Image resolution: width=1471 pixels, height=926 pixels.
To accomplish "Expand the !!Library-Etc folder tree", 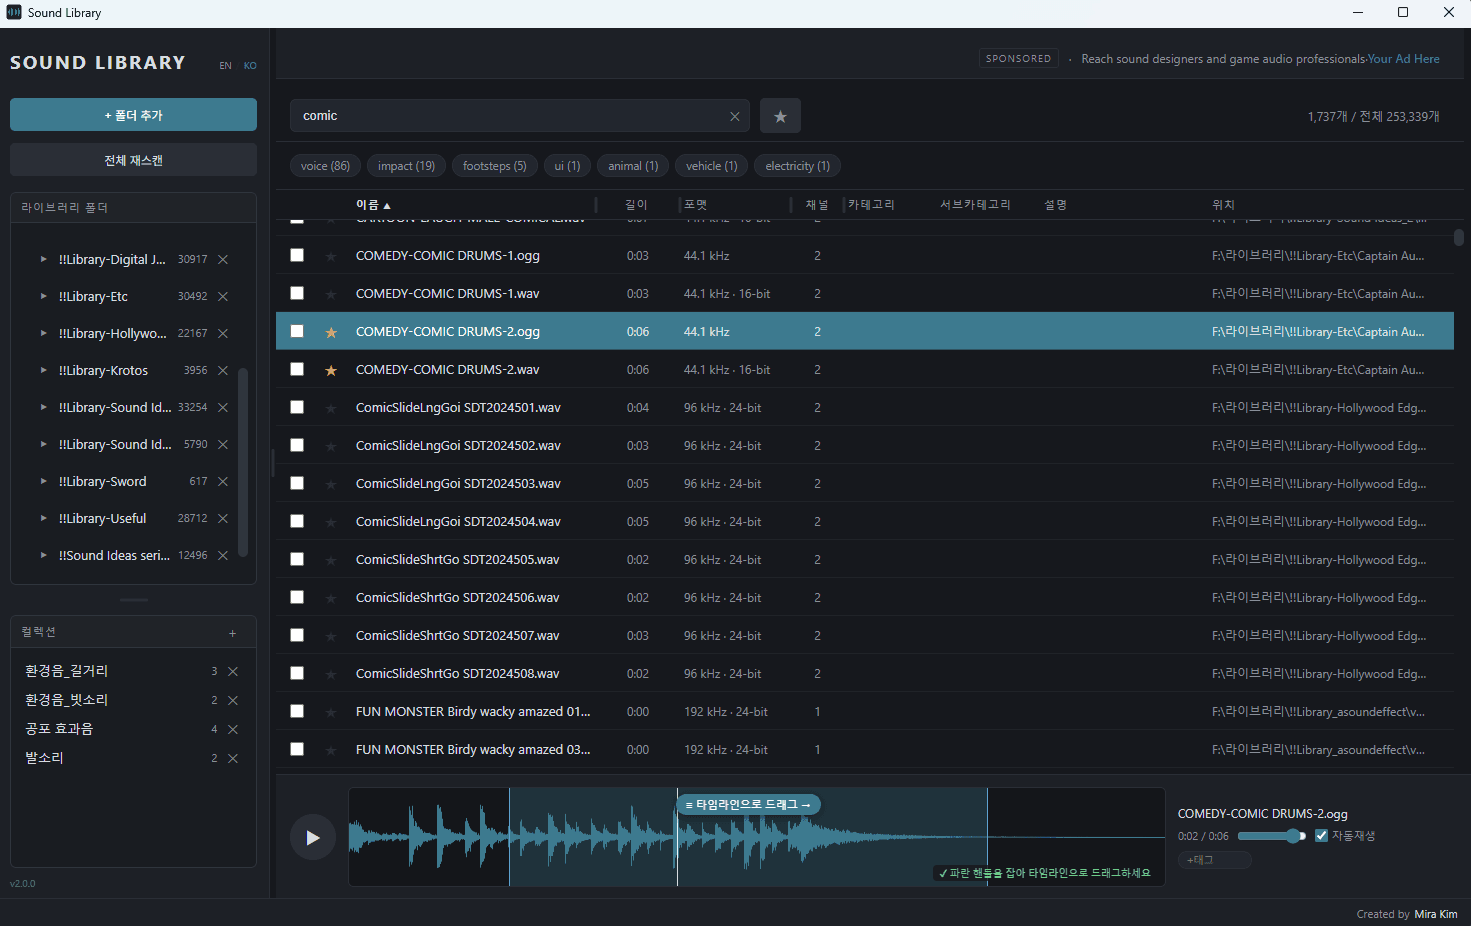I will coord(44,296).
